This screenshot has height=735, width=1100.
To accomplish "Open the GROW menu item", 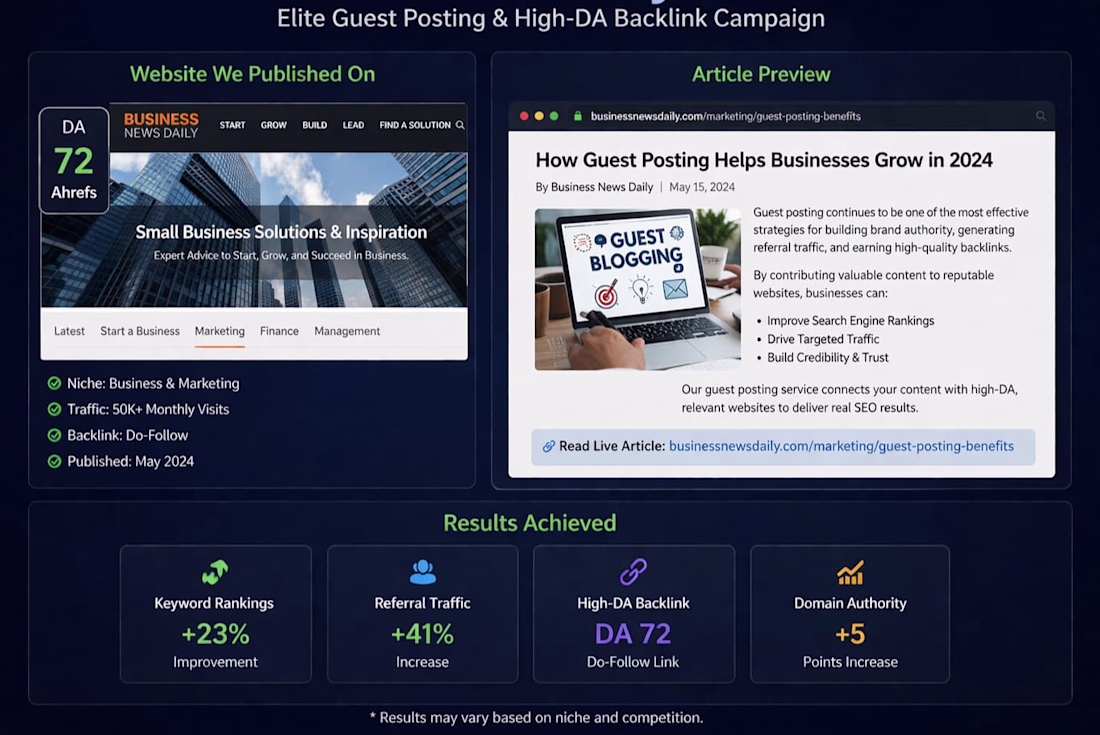I will coord(274,125).
